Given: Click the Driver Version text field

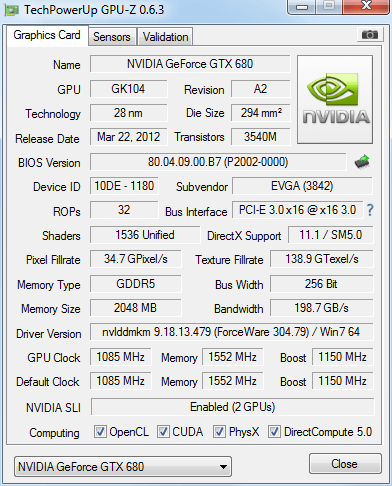Looking at the screenshot, I should coord(232,332).
